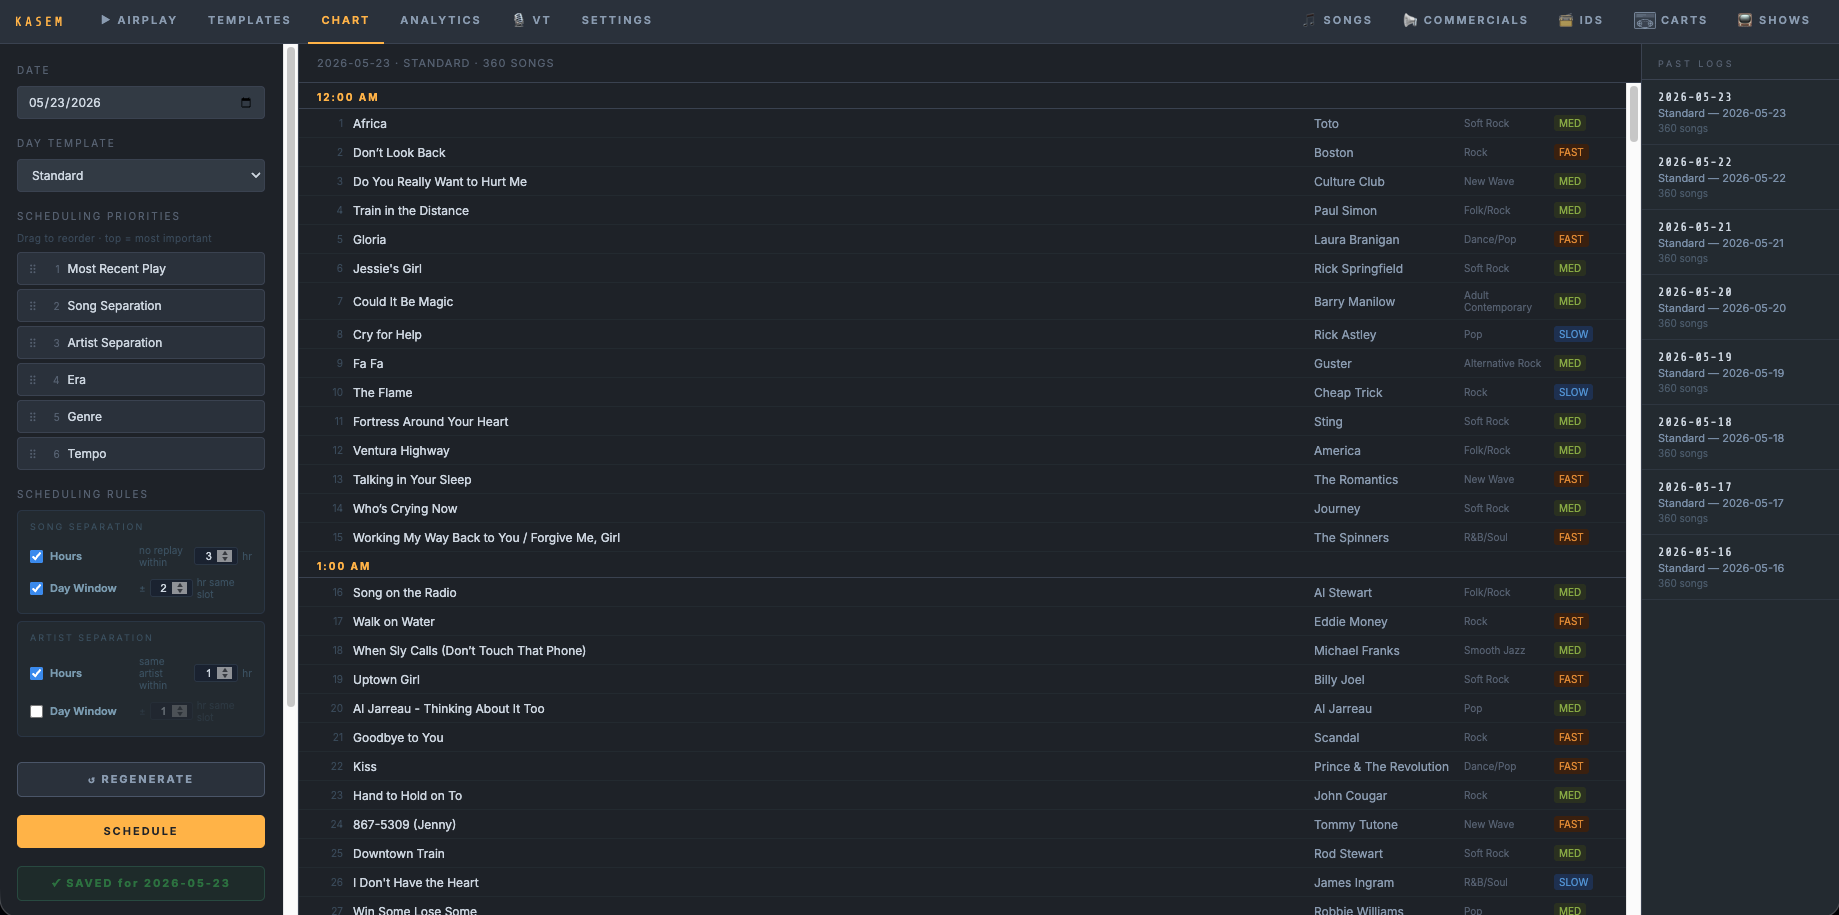The image size is (1839, 915).
Task: Click the KASEM logo
Action: tap(39, 21)
